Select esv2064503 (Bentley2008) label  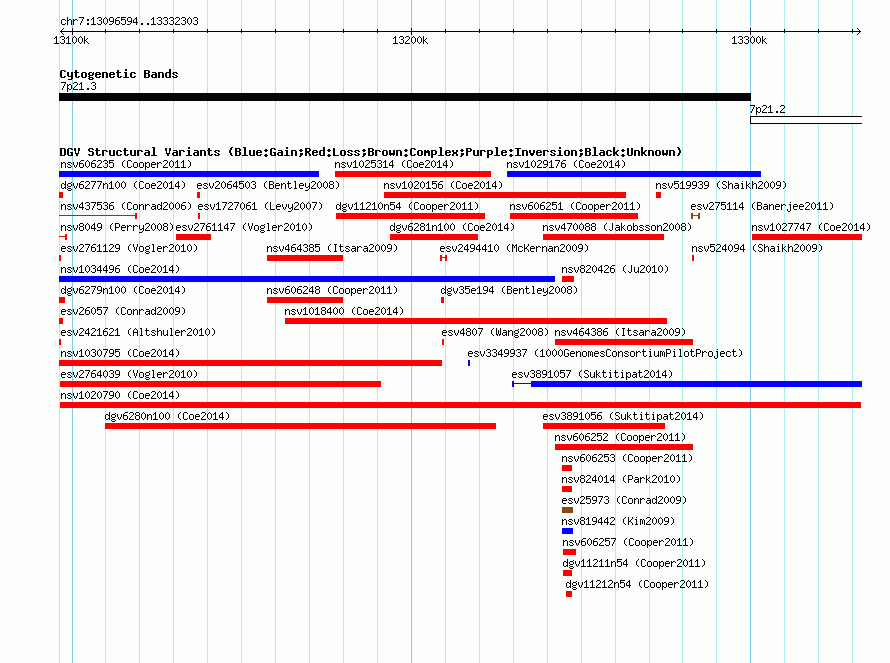[268, 185]
